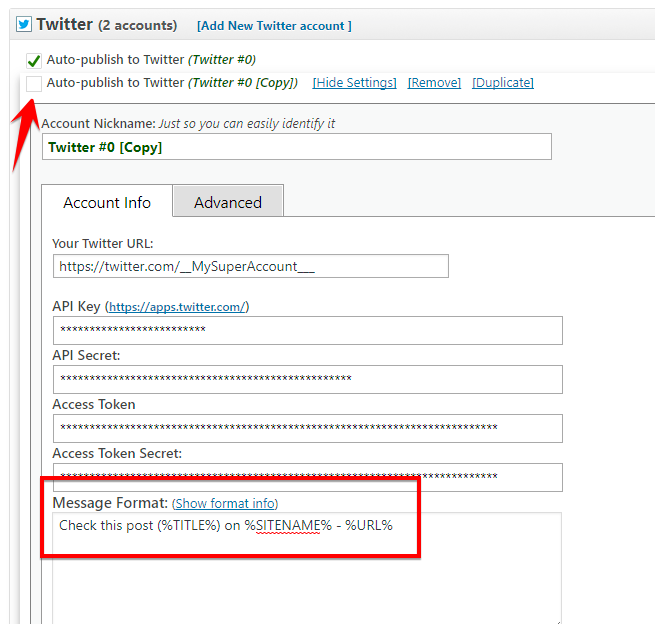Click the Account Nickname text field
The width and height of the screenshot is (655, 624).
(296, 147)
